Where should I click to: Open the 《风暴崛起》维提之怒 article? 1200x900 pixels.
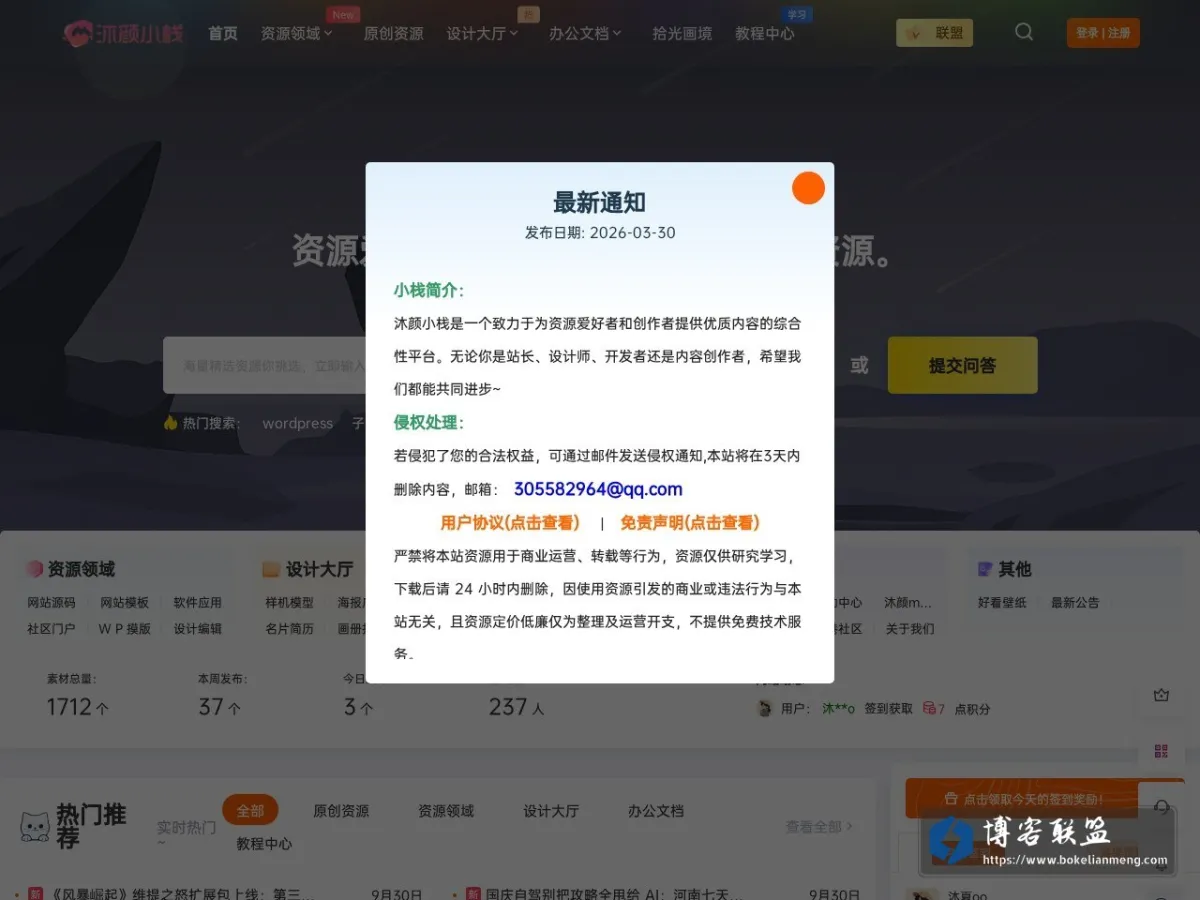coord(182,893)
